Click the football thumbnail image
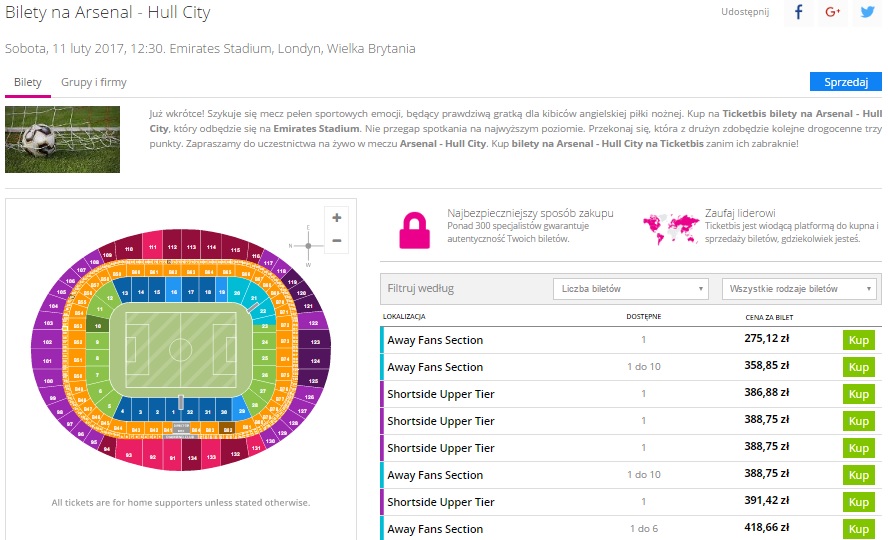The image size is (888, 540). (x=62, y=139)
